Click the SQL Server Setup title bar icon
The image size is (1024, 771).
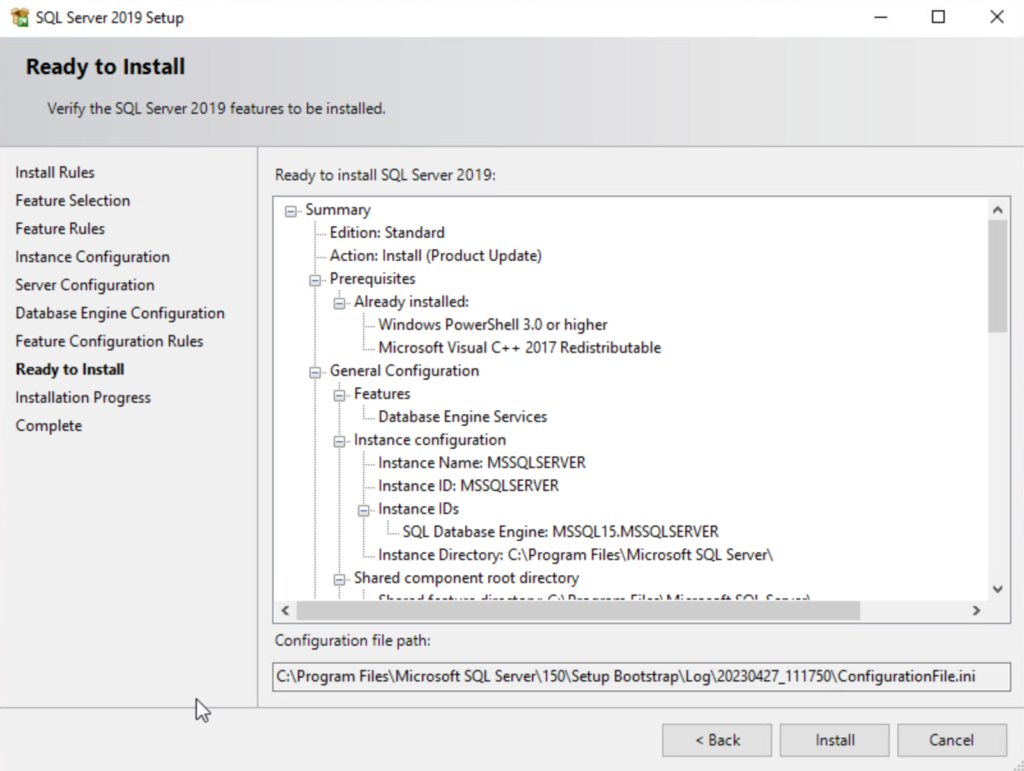coord(19,17)
